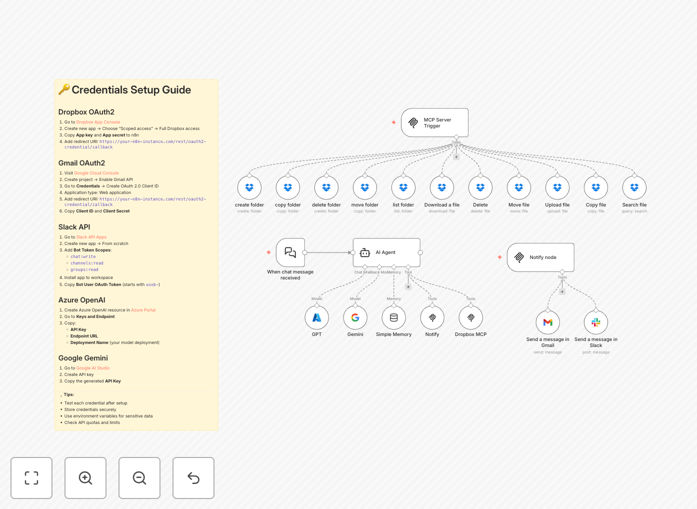Open the Upload file Dropbox node
Image resolution: width=697 pixels, height=509 pixels.
click(557, 188)
